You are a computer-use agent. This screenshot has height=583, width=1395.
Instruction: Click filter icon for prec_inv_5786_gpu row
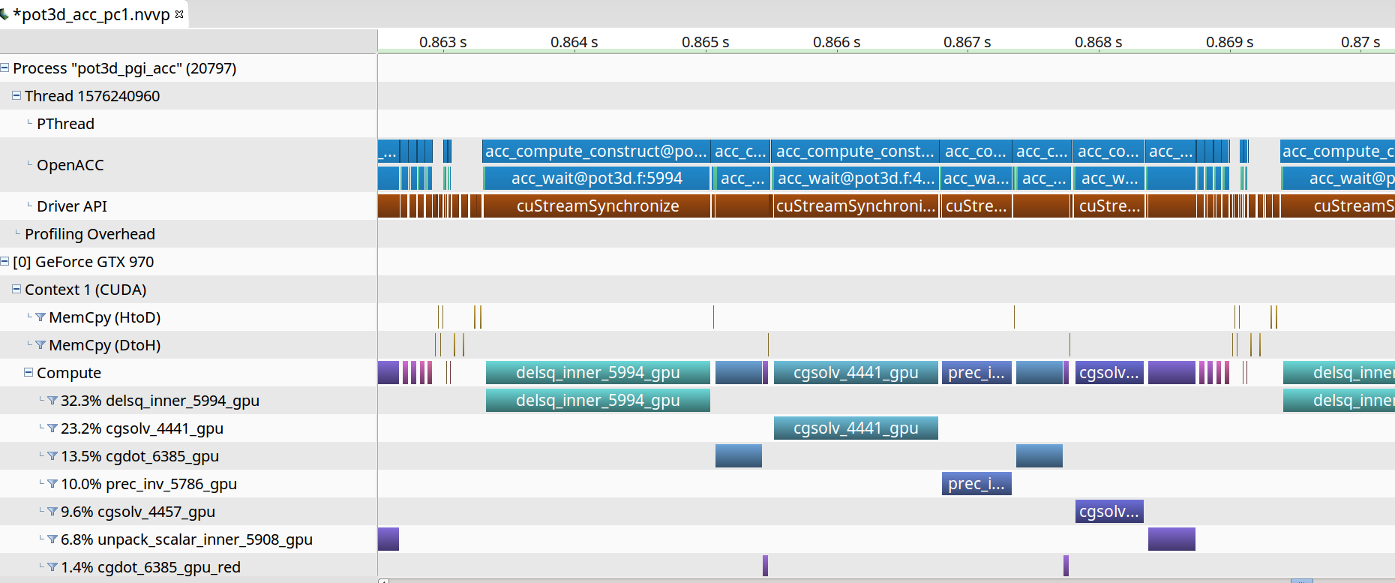pos(52,485)
